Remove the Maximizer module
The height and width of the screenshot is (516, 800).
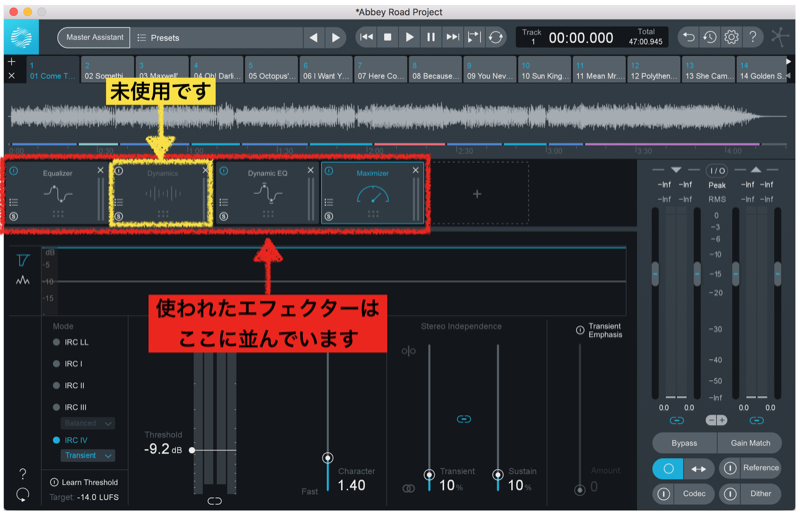click(416, 170)
